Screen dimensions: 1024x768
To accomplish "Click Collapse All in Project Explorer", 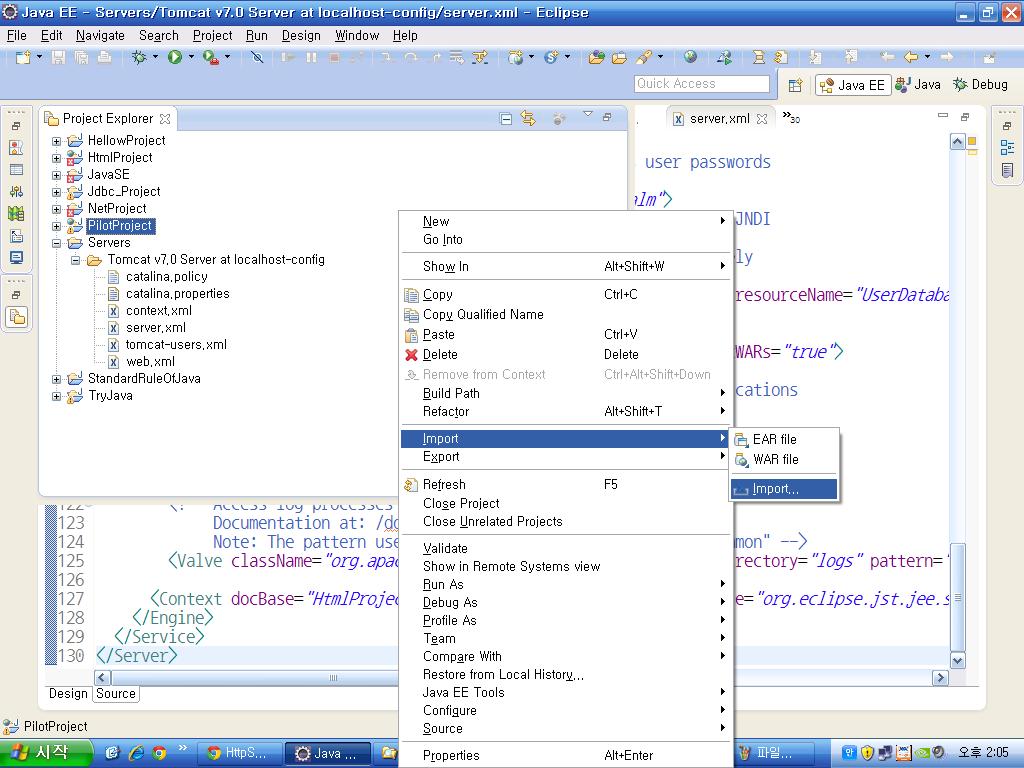I will pos(505,119).
